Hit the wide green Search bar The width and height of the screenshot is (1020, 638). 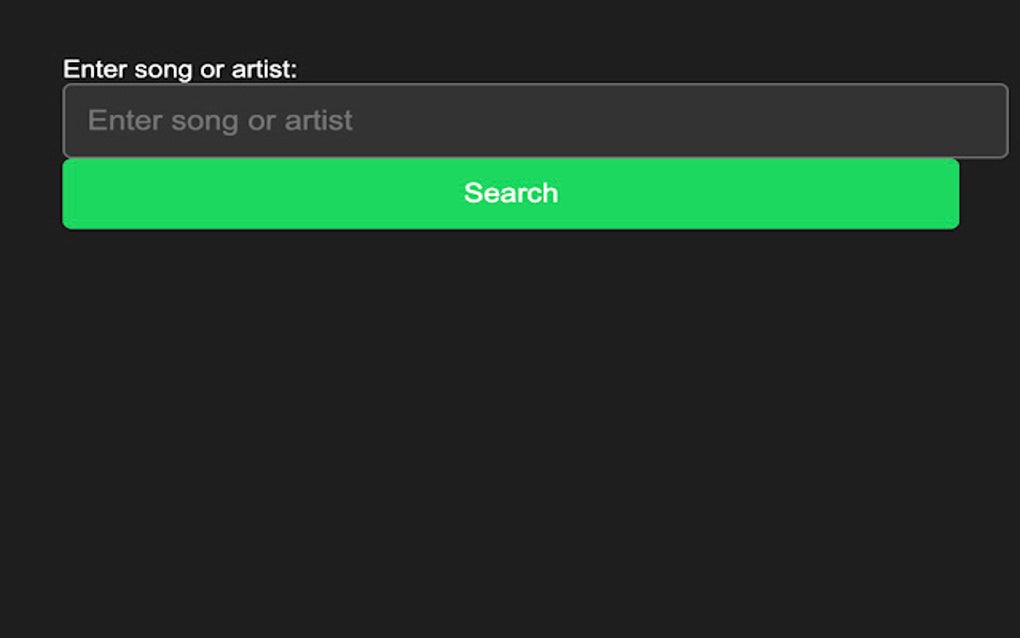coord(510,193)
